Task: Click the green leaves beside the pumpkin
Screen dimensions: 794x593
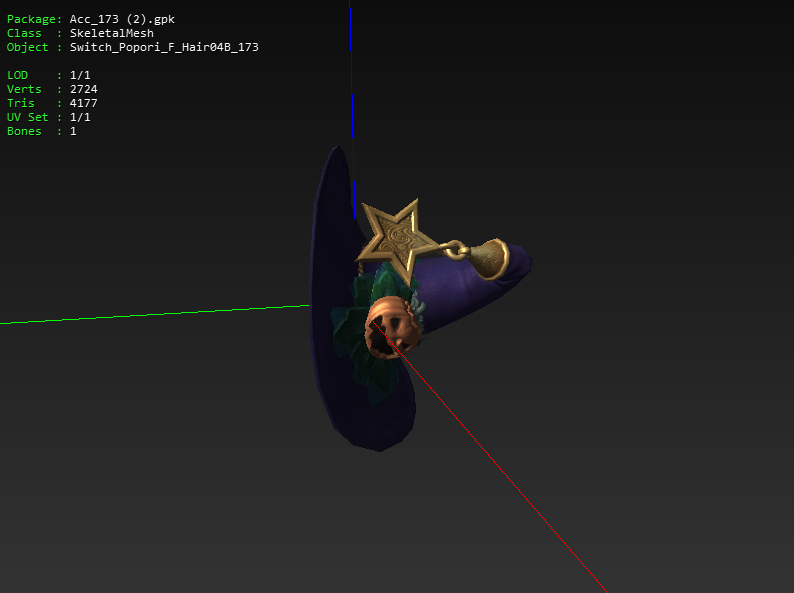Action: pyautogui.click(x=352, y=330)
